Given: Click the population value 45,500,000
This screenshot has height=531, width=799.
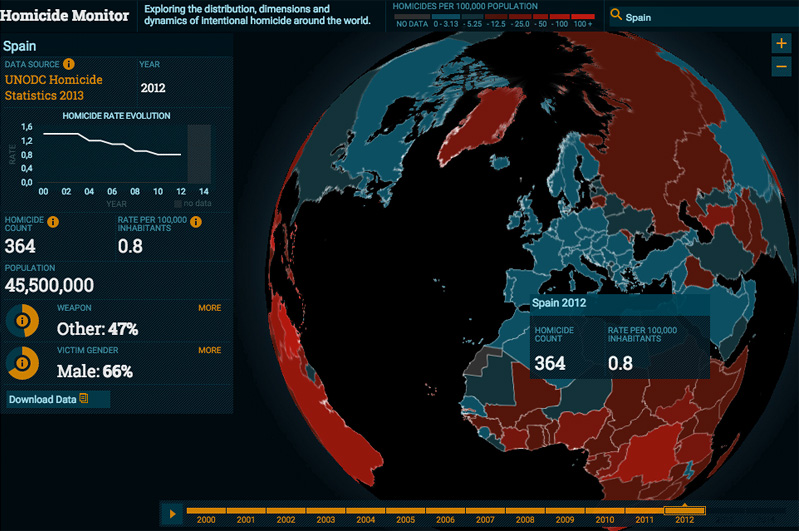Looking at the screenshot, I should [x=49, y=285].
